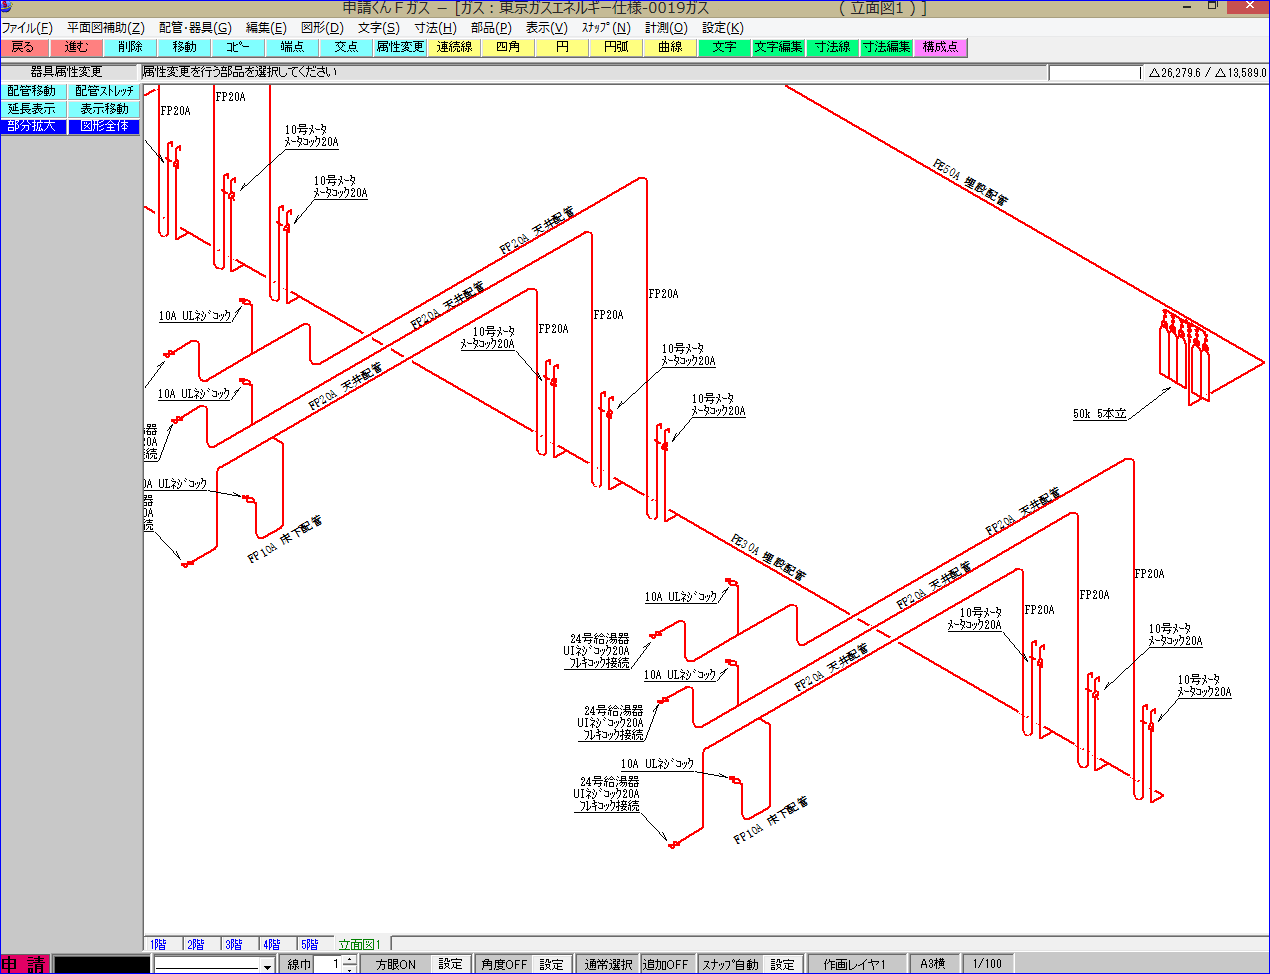
Task: Switch to the 3階 floor tab
Action: [x=233, y=944]
